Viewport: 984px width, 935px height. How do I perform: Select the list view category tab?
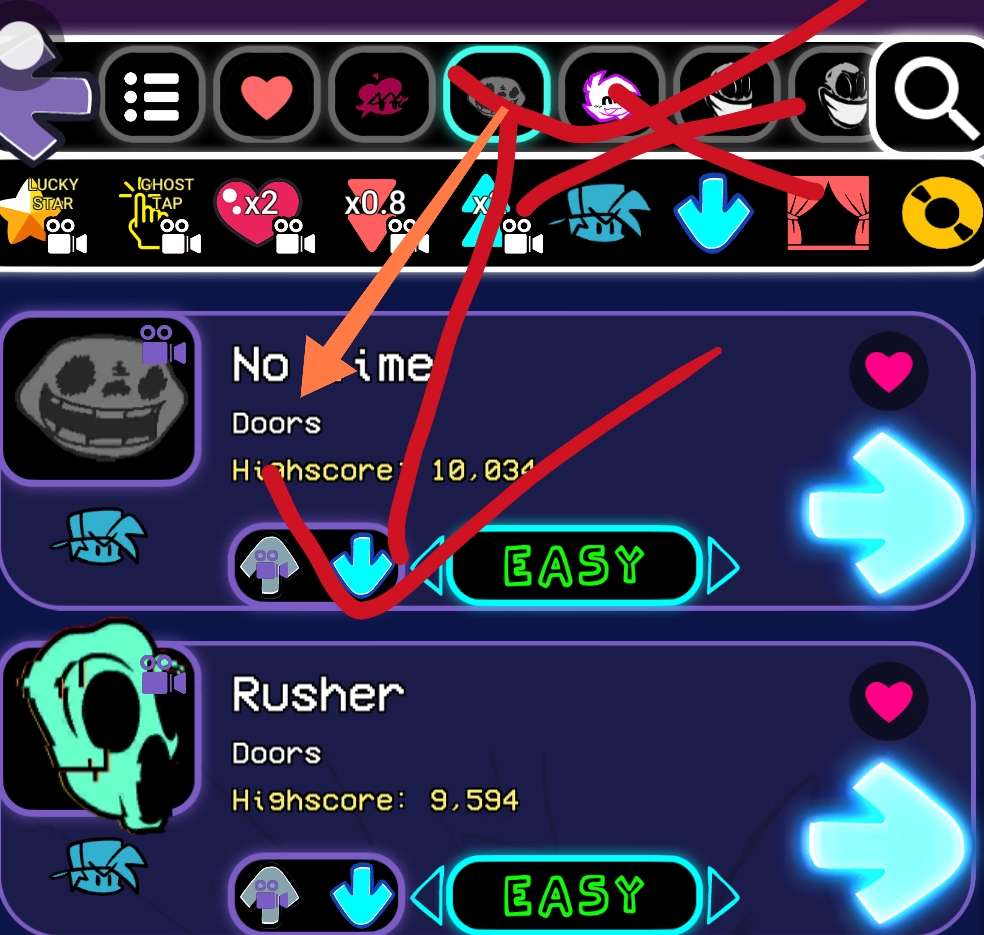151,97
